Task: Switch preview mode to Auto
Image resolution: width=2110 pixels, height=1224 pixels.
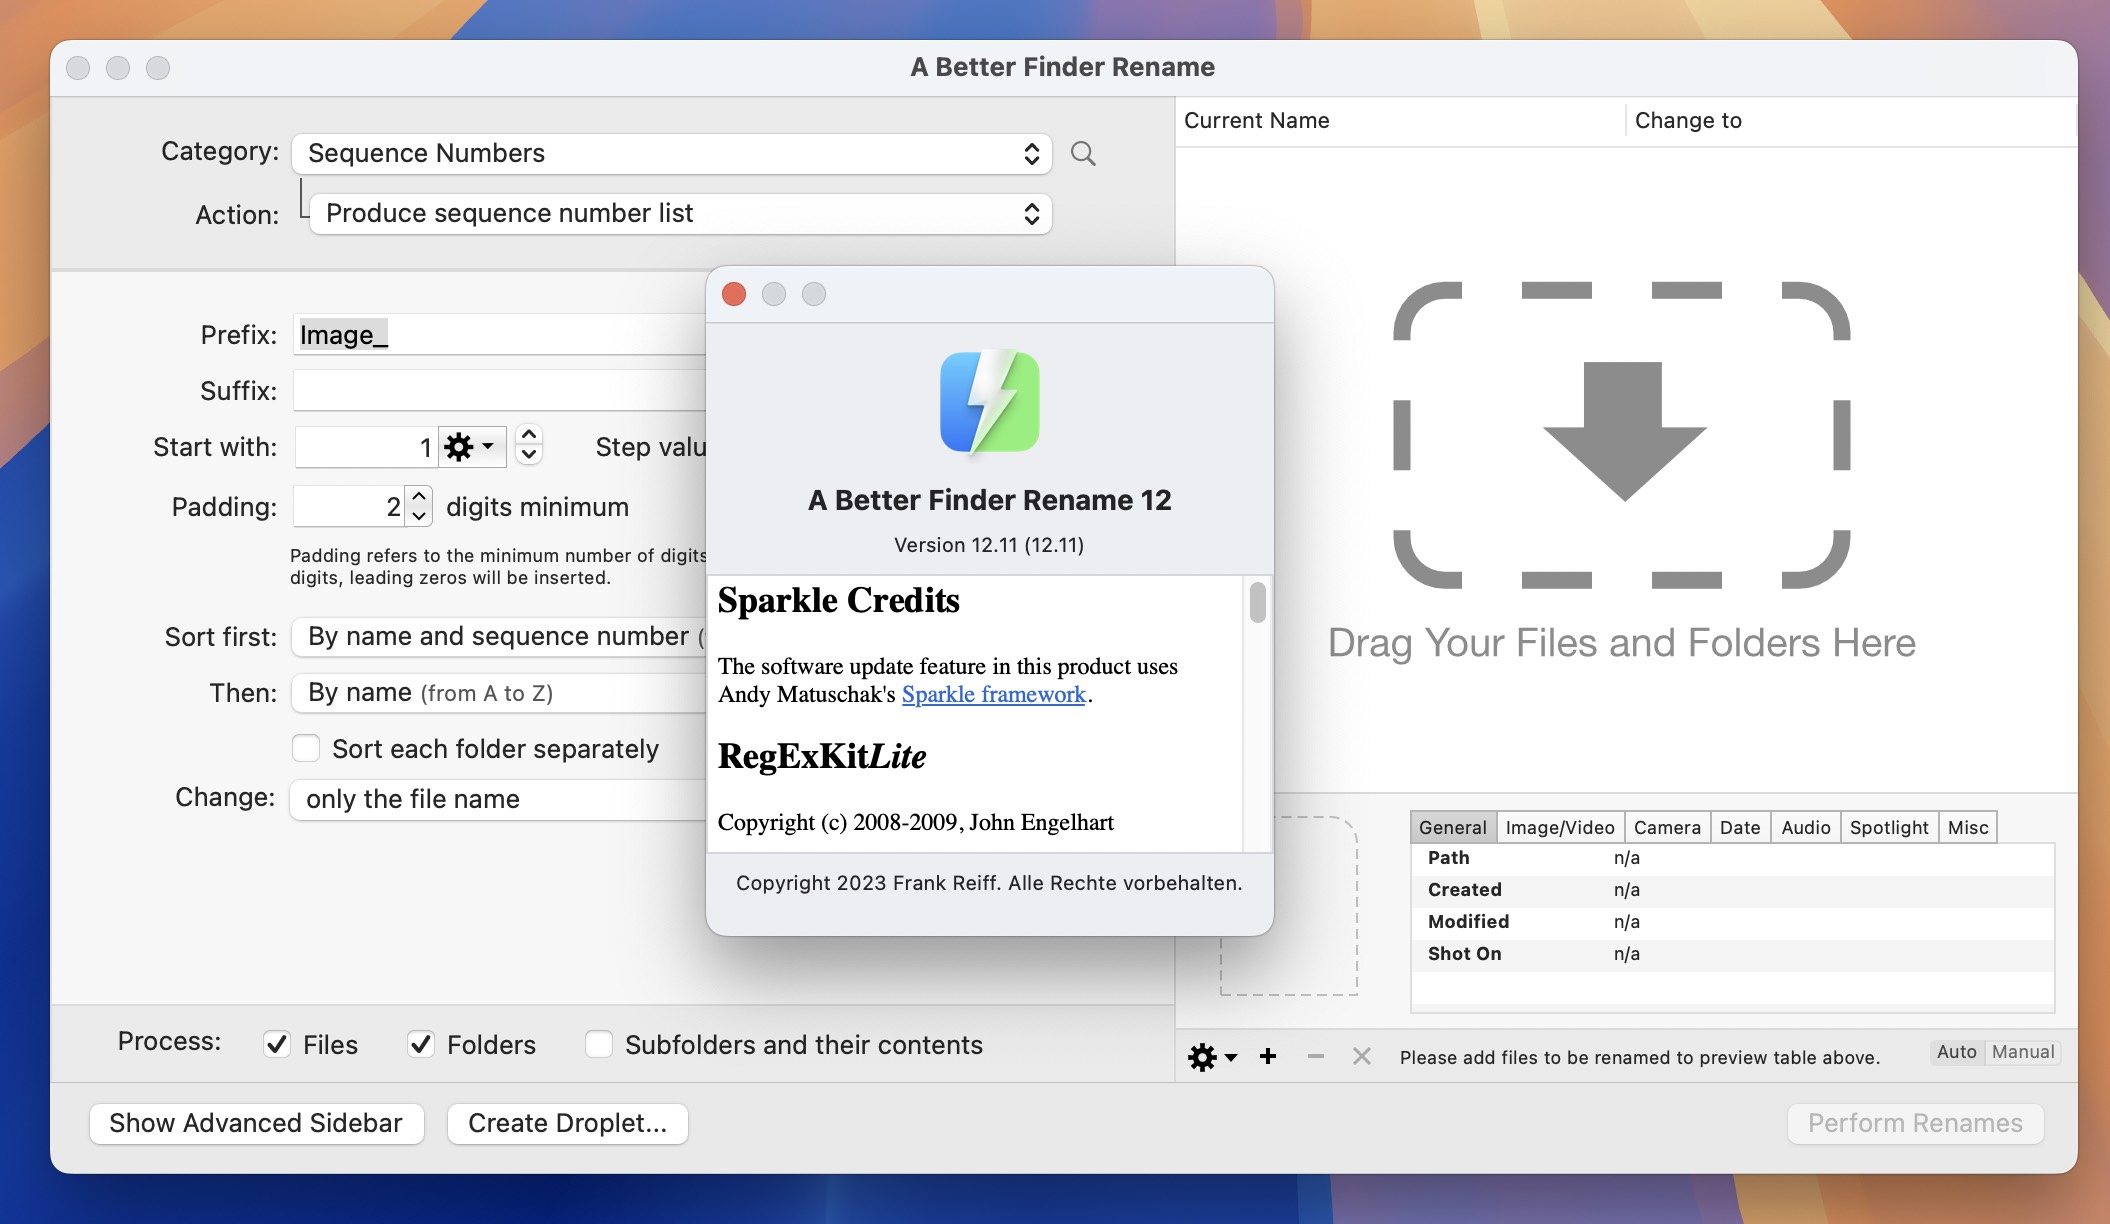Action: click(x=1956, y=1052)
